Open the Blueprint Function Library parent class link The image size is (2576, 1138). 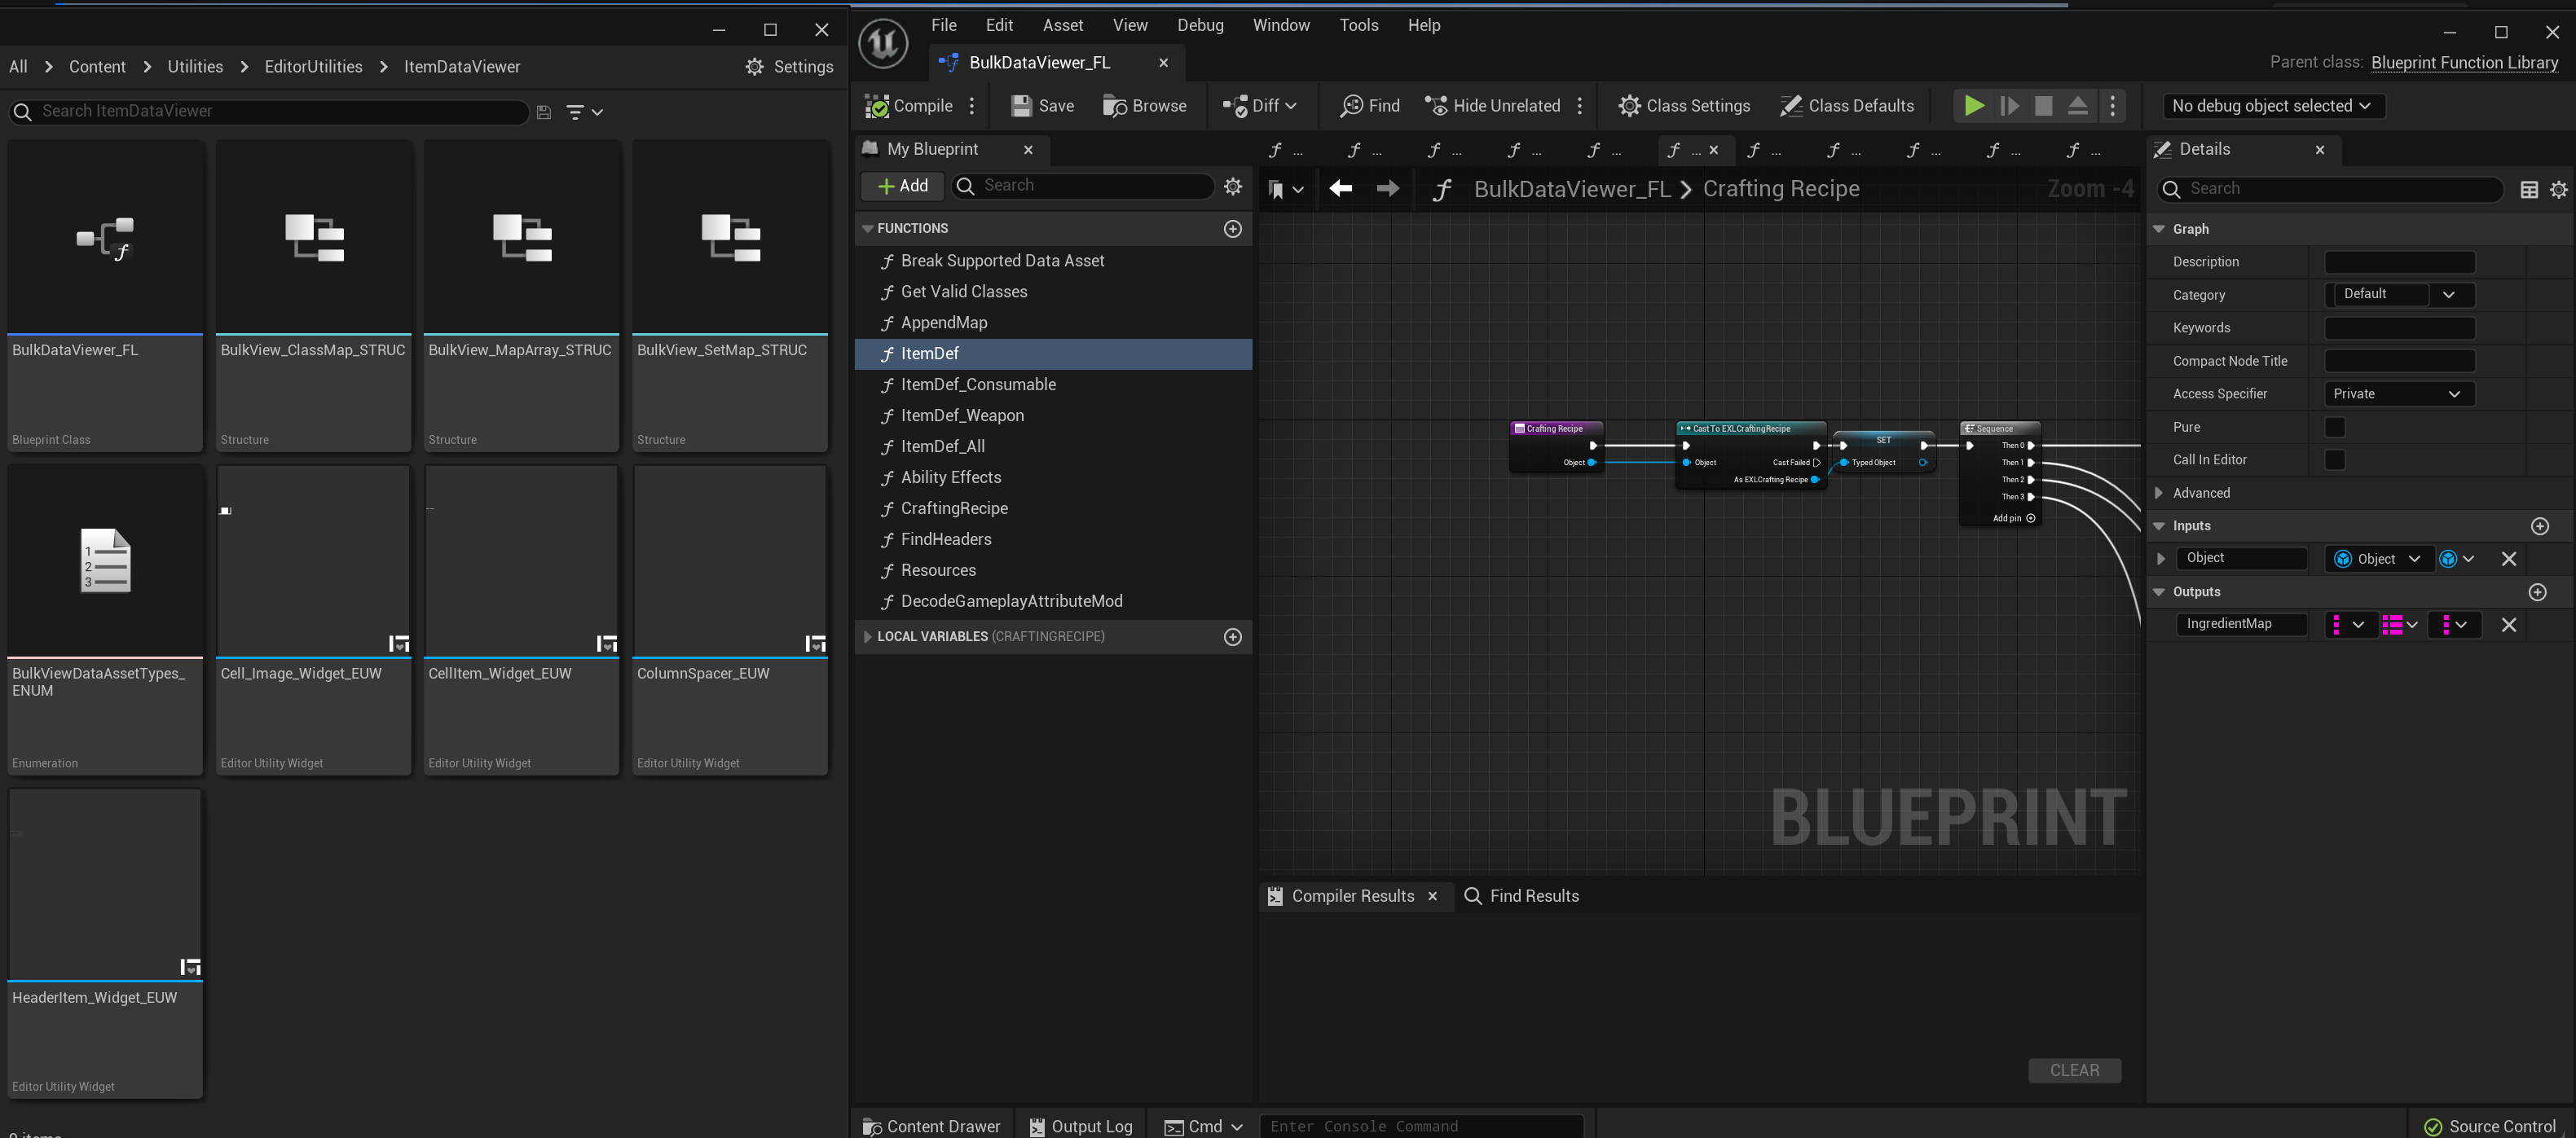click(x=2464, y=63)
